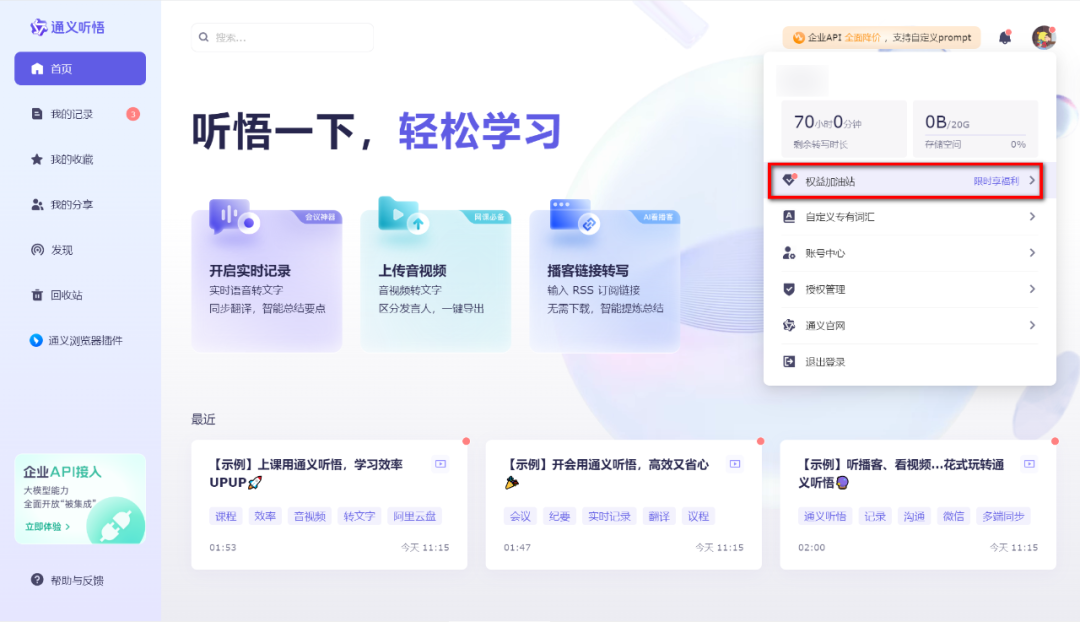Viewport: 1080px width, 622px height.
Task: Click the blue browser plugin icon
Action: tap(36, 340)
